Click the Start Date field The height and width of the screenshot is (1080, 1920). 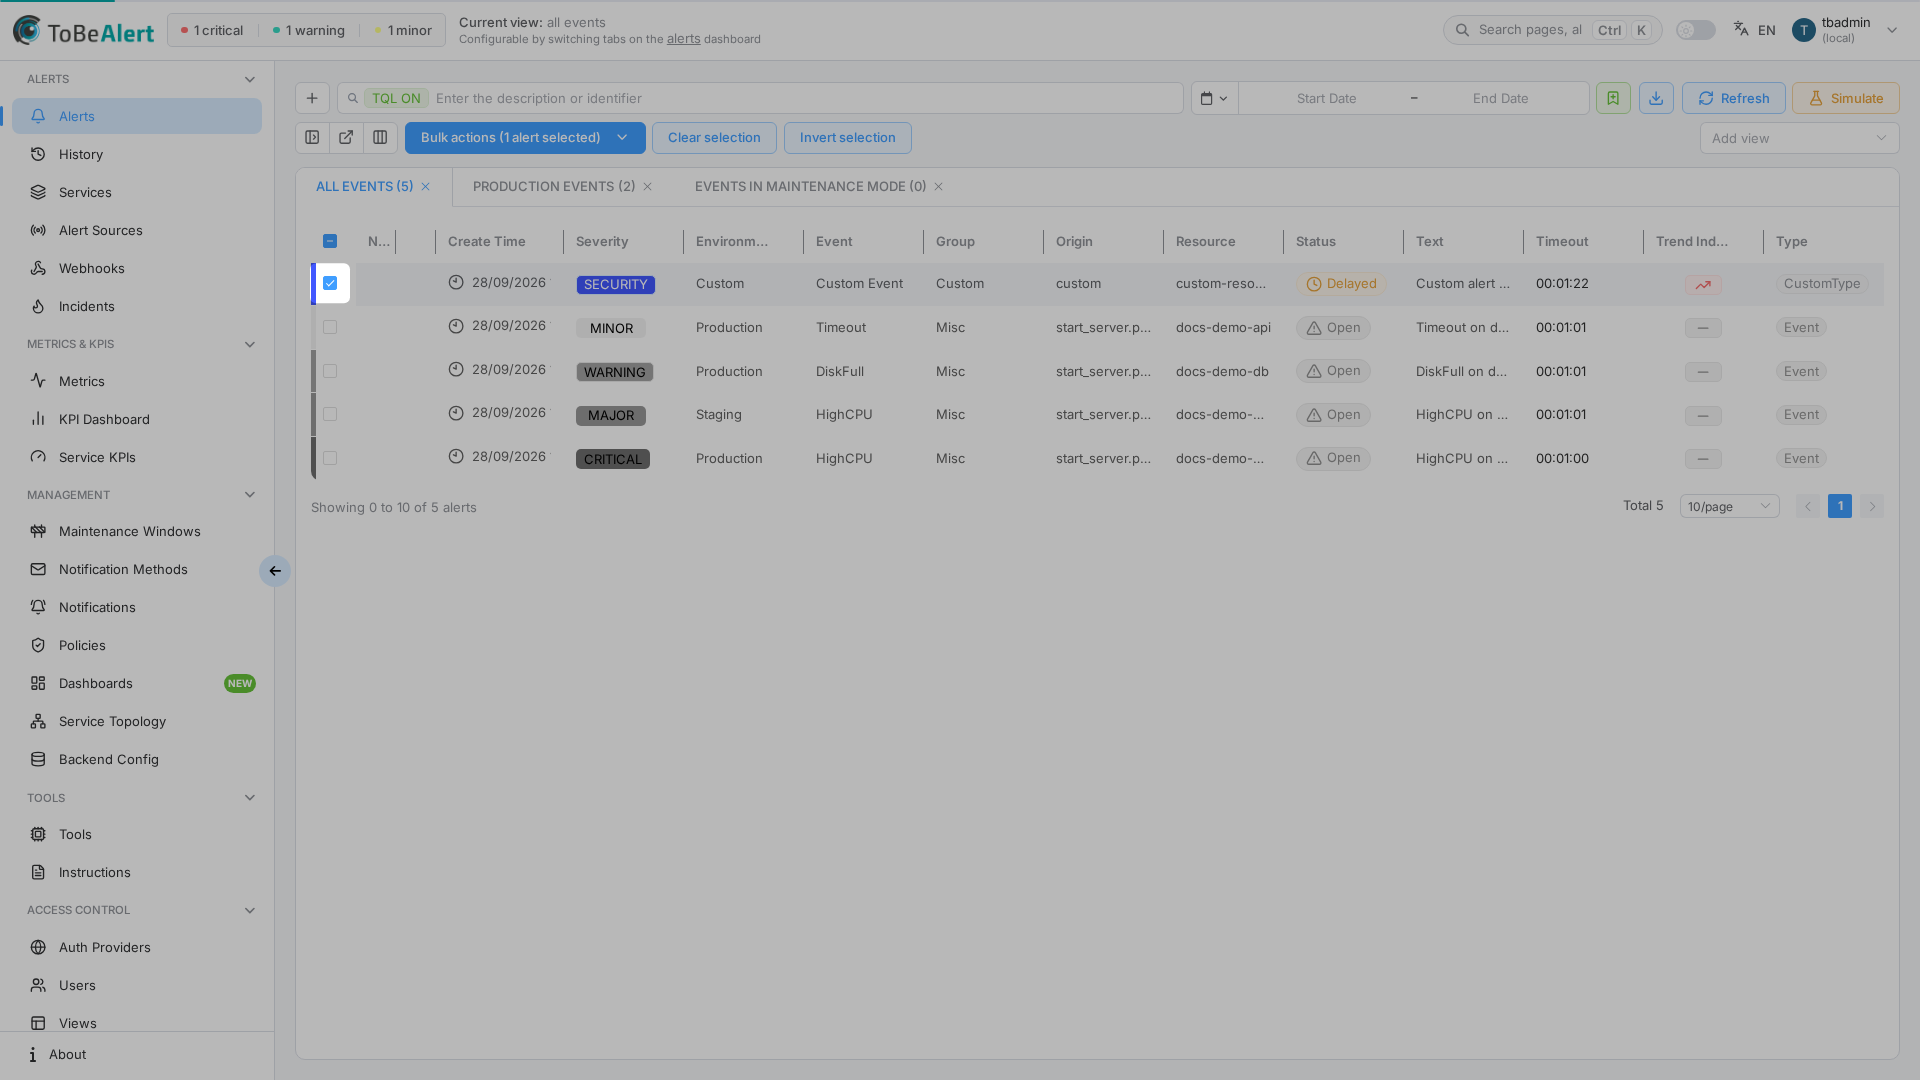tap(1326, 98)
